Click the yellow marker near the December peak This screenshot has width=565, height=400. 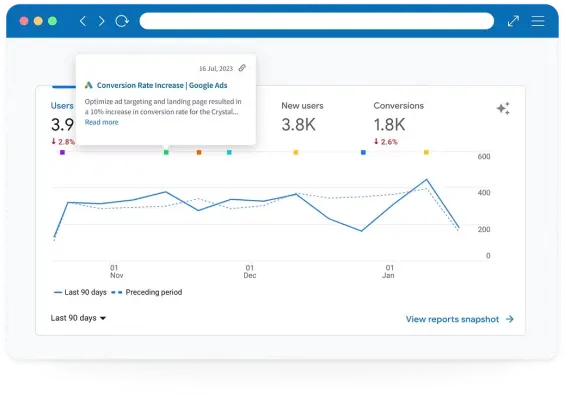point(296,152)
